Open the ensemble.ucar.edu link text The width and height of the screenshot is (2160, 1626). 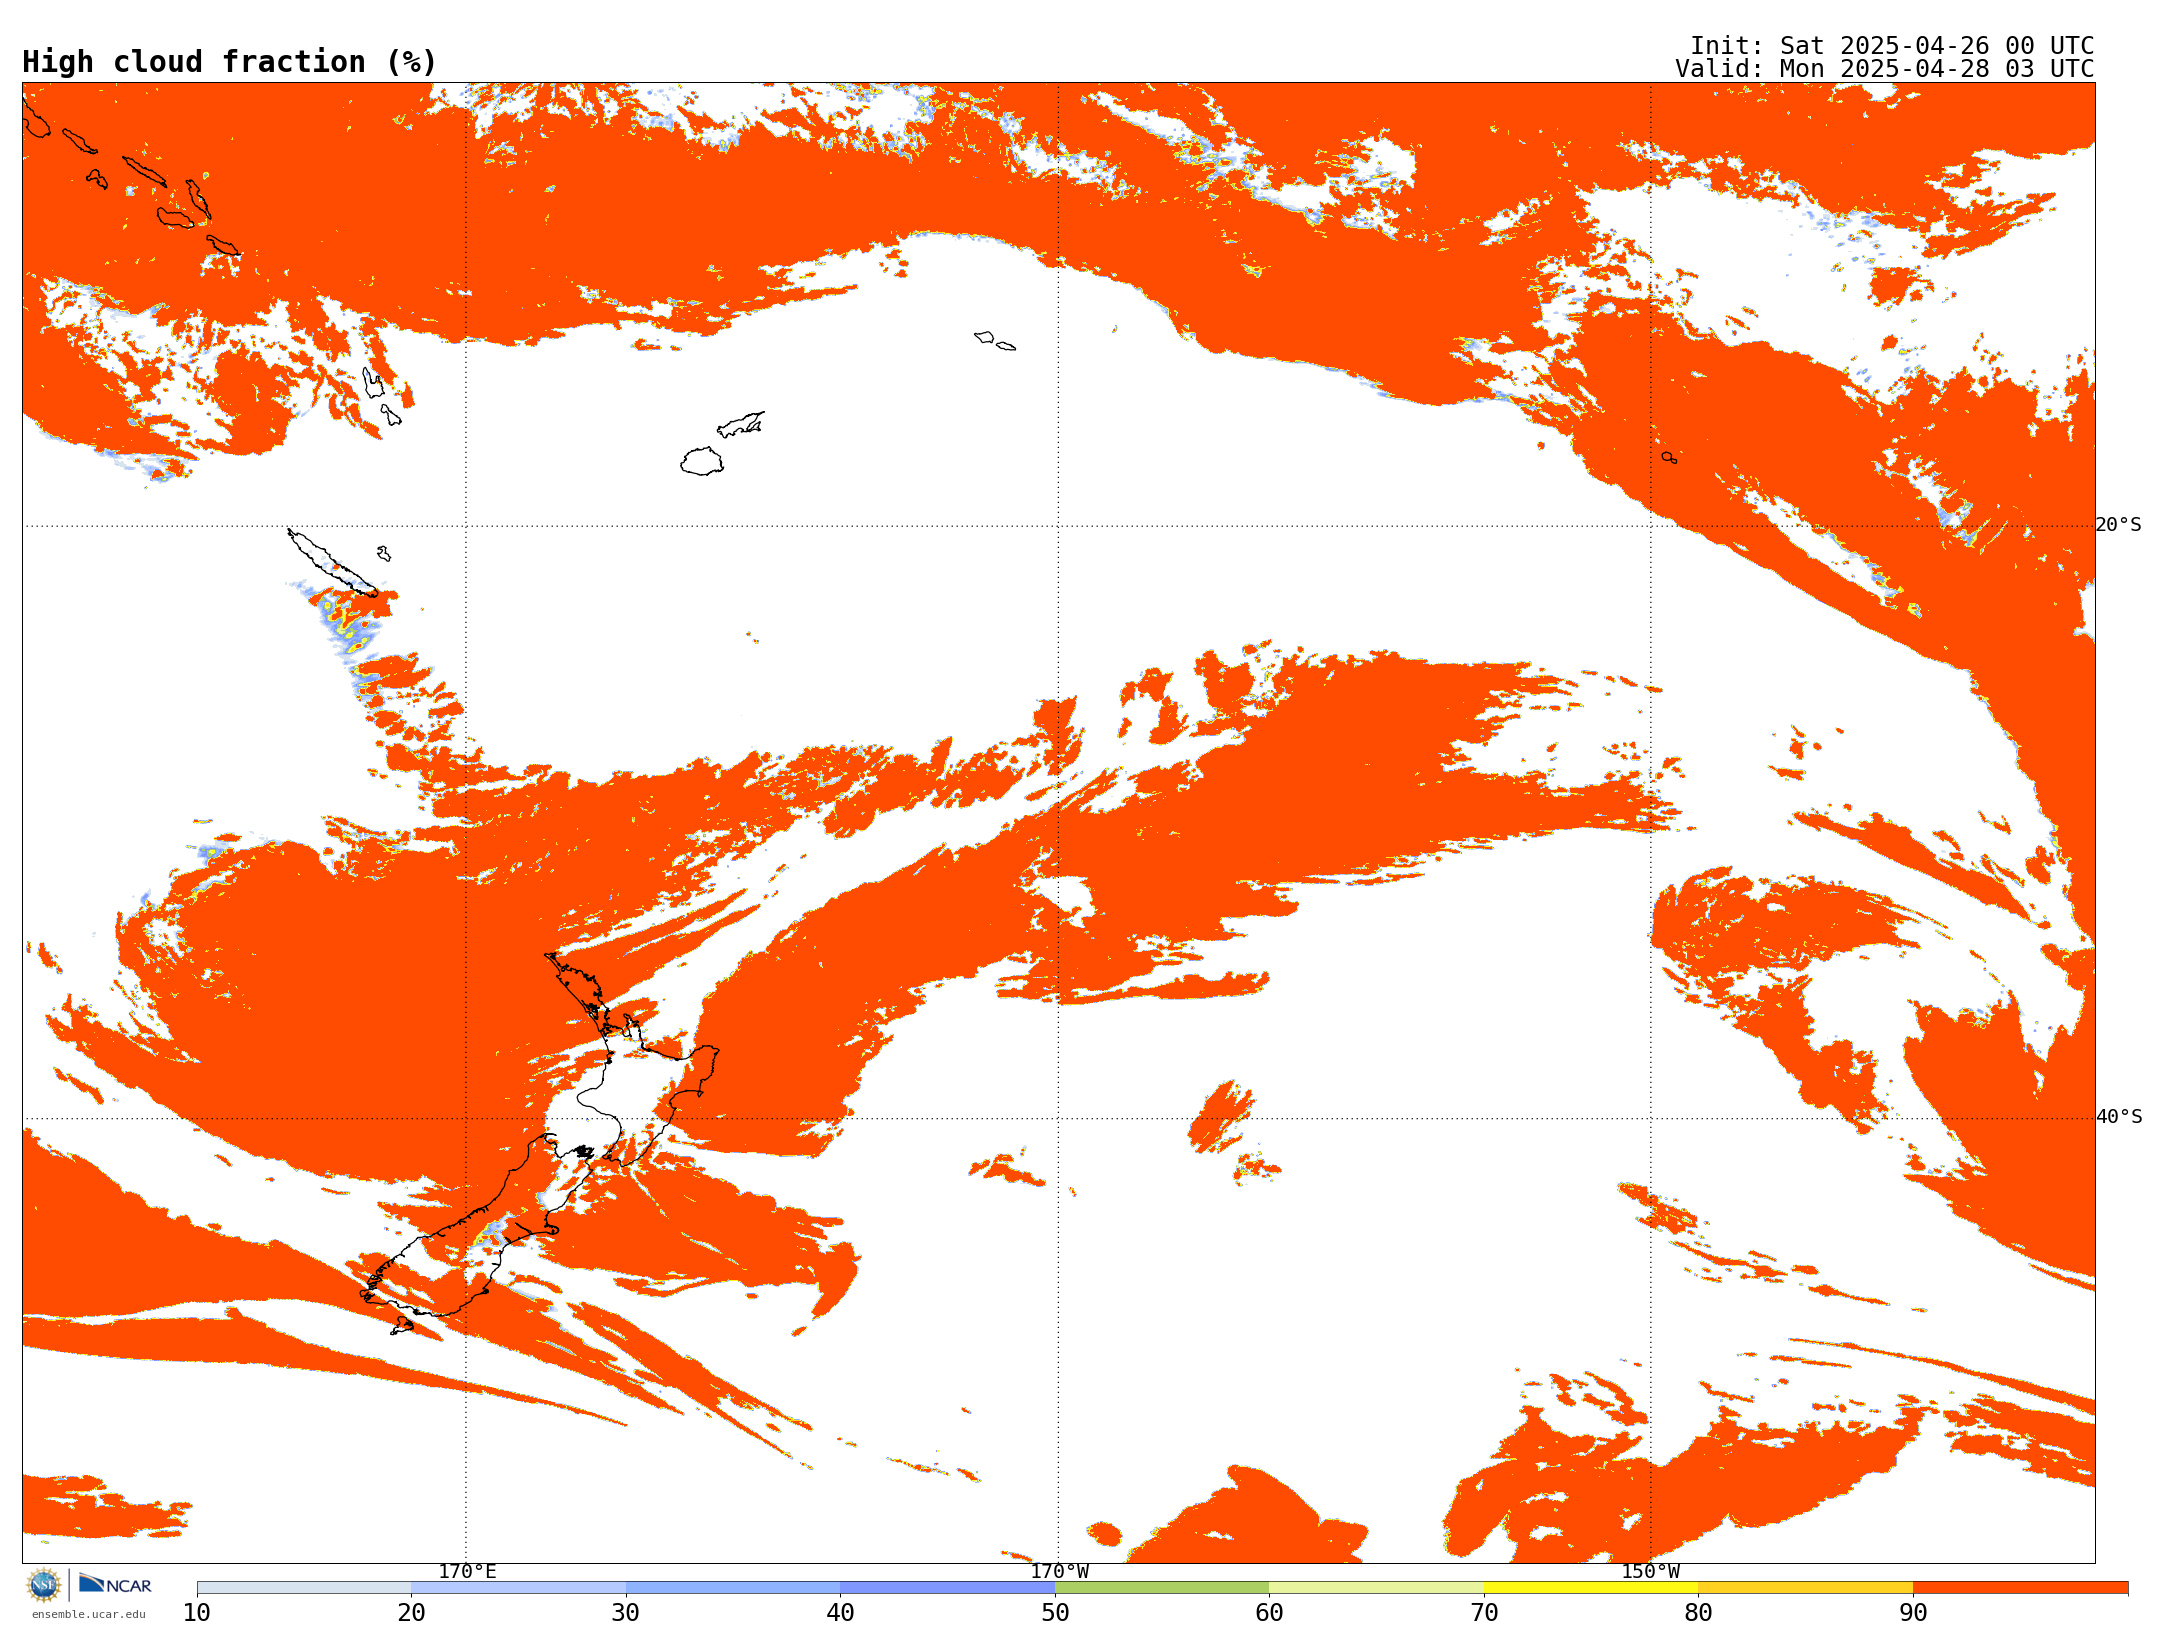tap(89, 1614)
